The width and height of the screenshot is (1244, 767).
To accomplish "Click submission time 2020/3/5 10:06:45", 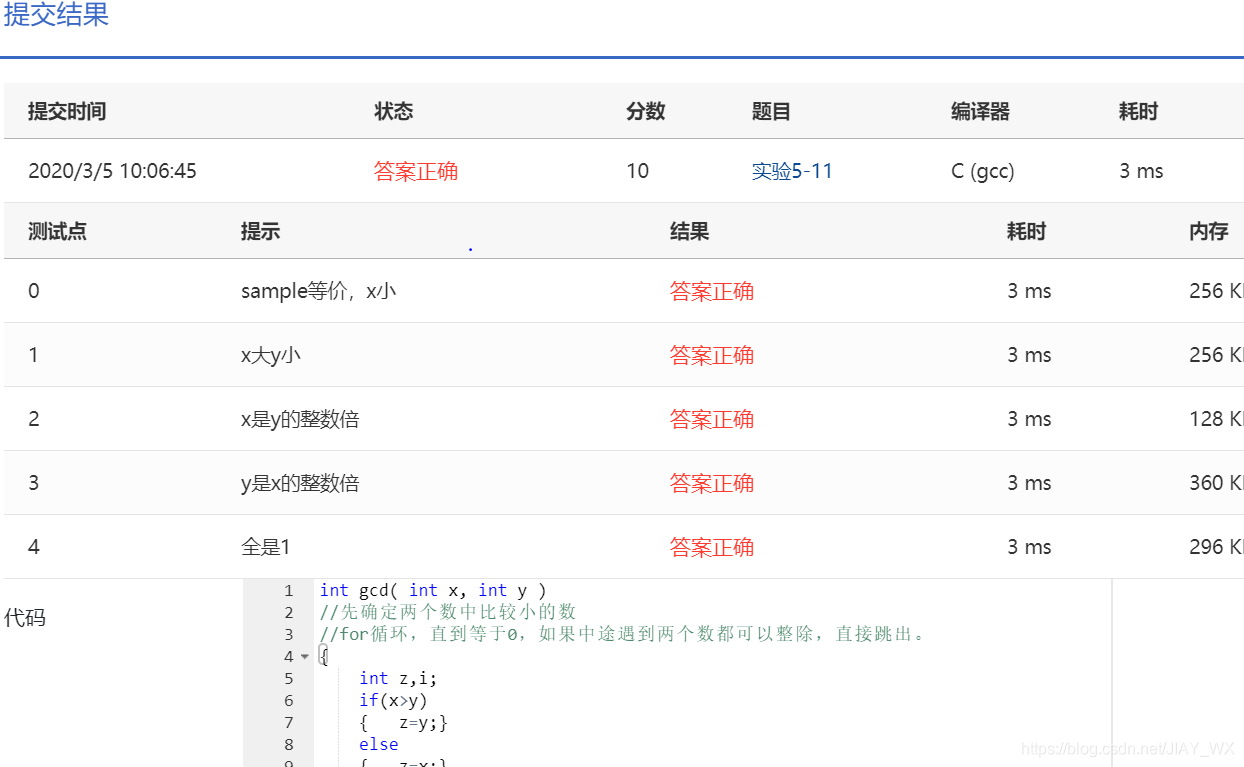I will point(112,171).
